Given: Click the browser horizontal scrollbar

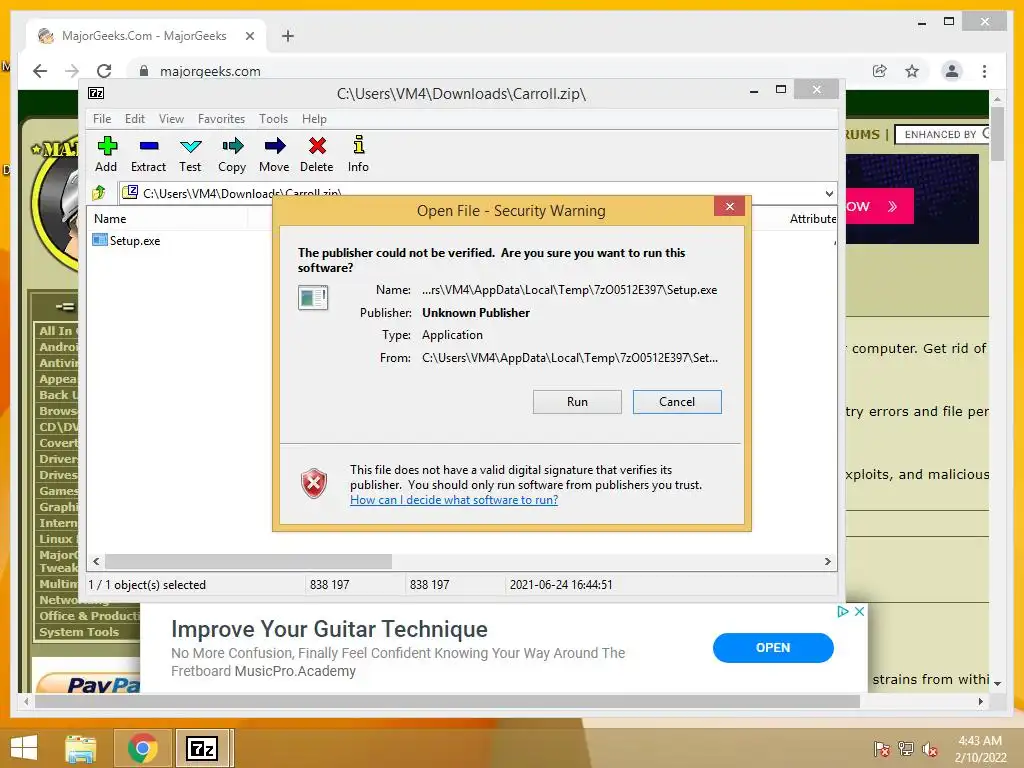Looking at the screenshot, I should [447, 701].
